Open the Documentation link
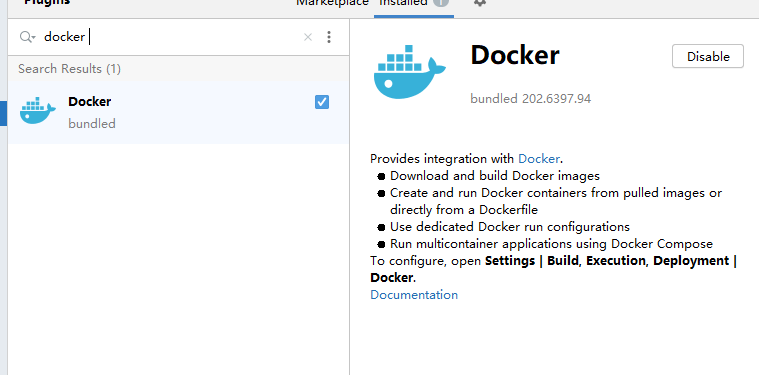 tap(414, 295)
